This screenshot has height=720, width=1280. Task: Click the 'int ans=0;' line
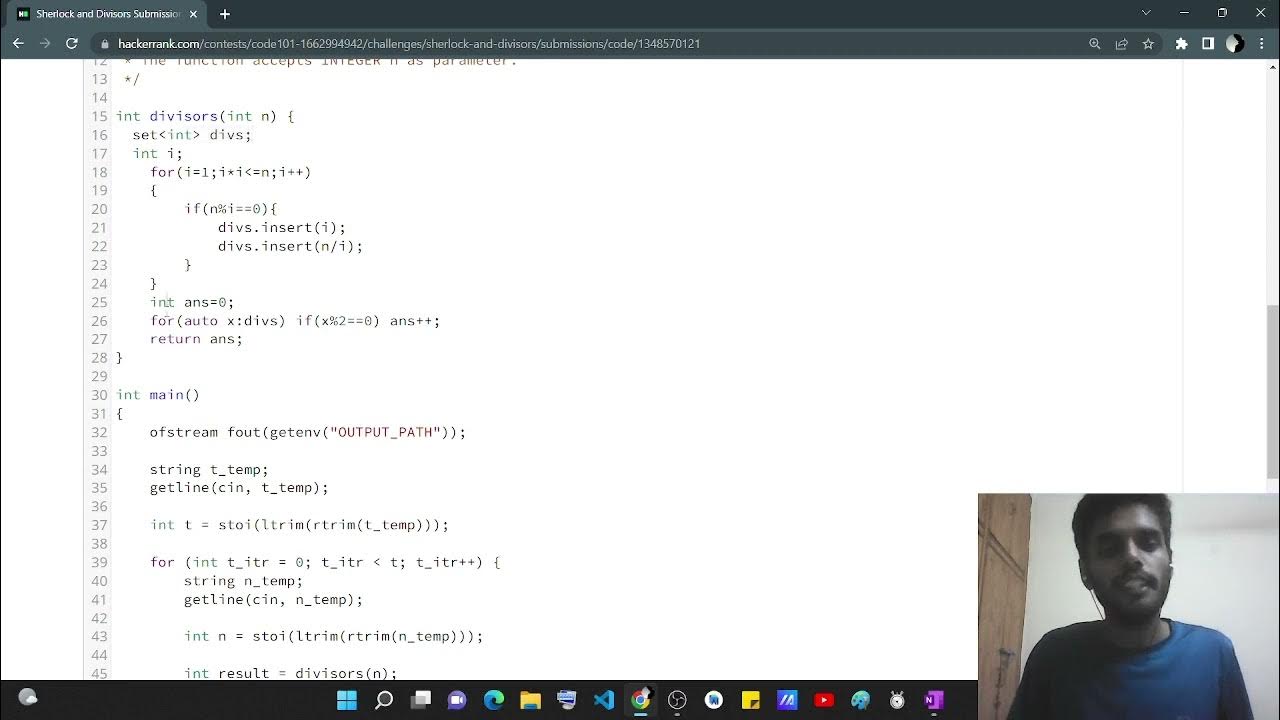click(192, 302)
